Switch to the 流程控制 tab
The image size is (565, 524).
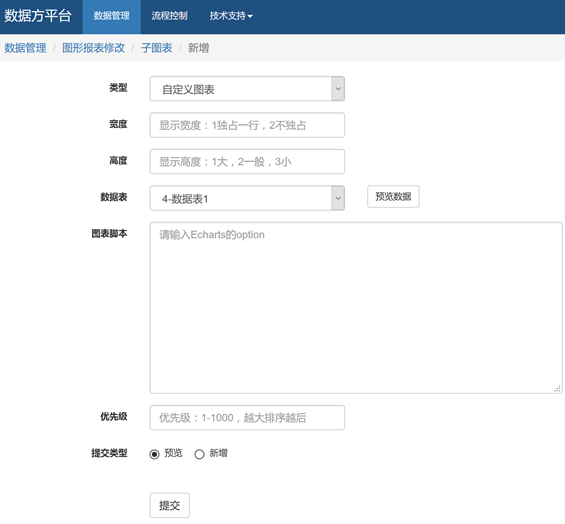tap(169, 16)
